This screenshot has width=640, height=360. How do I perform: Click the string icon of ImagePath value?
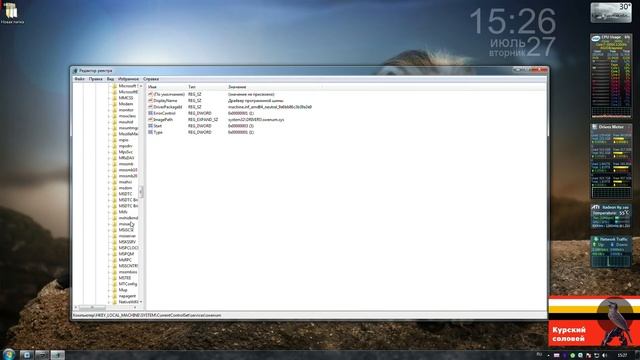pos(150,120)
